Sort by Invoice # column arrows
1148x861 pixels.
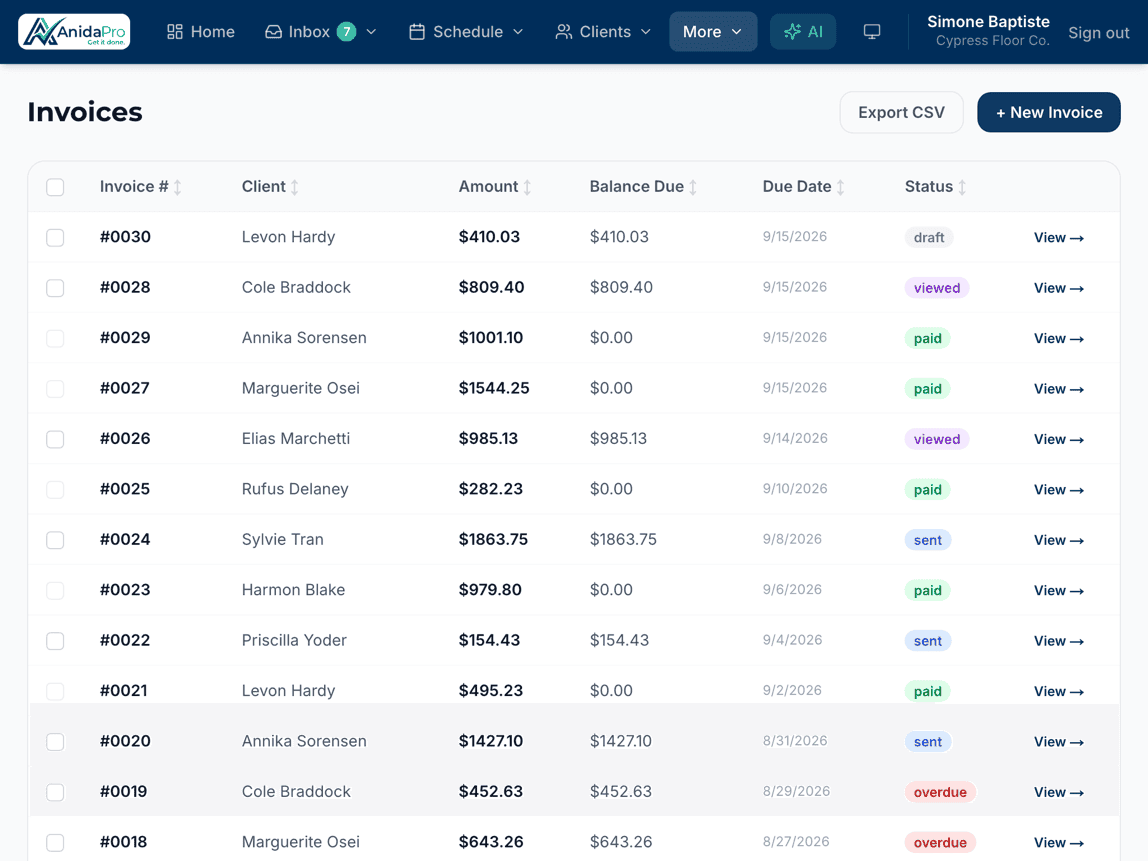177,187
